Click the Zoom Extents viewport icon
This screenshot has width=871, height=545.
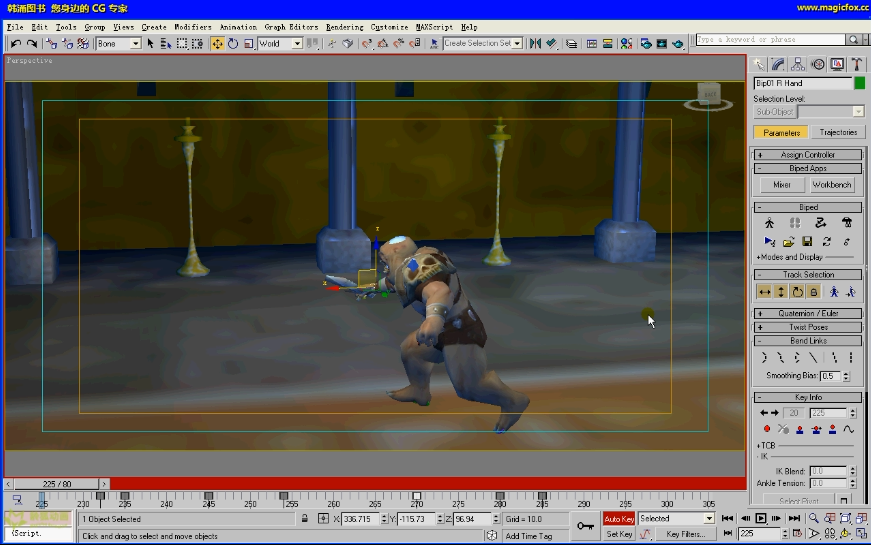click(x=845, y=518)
